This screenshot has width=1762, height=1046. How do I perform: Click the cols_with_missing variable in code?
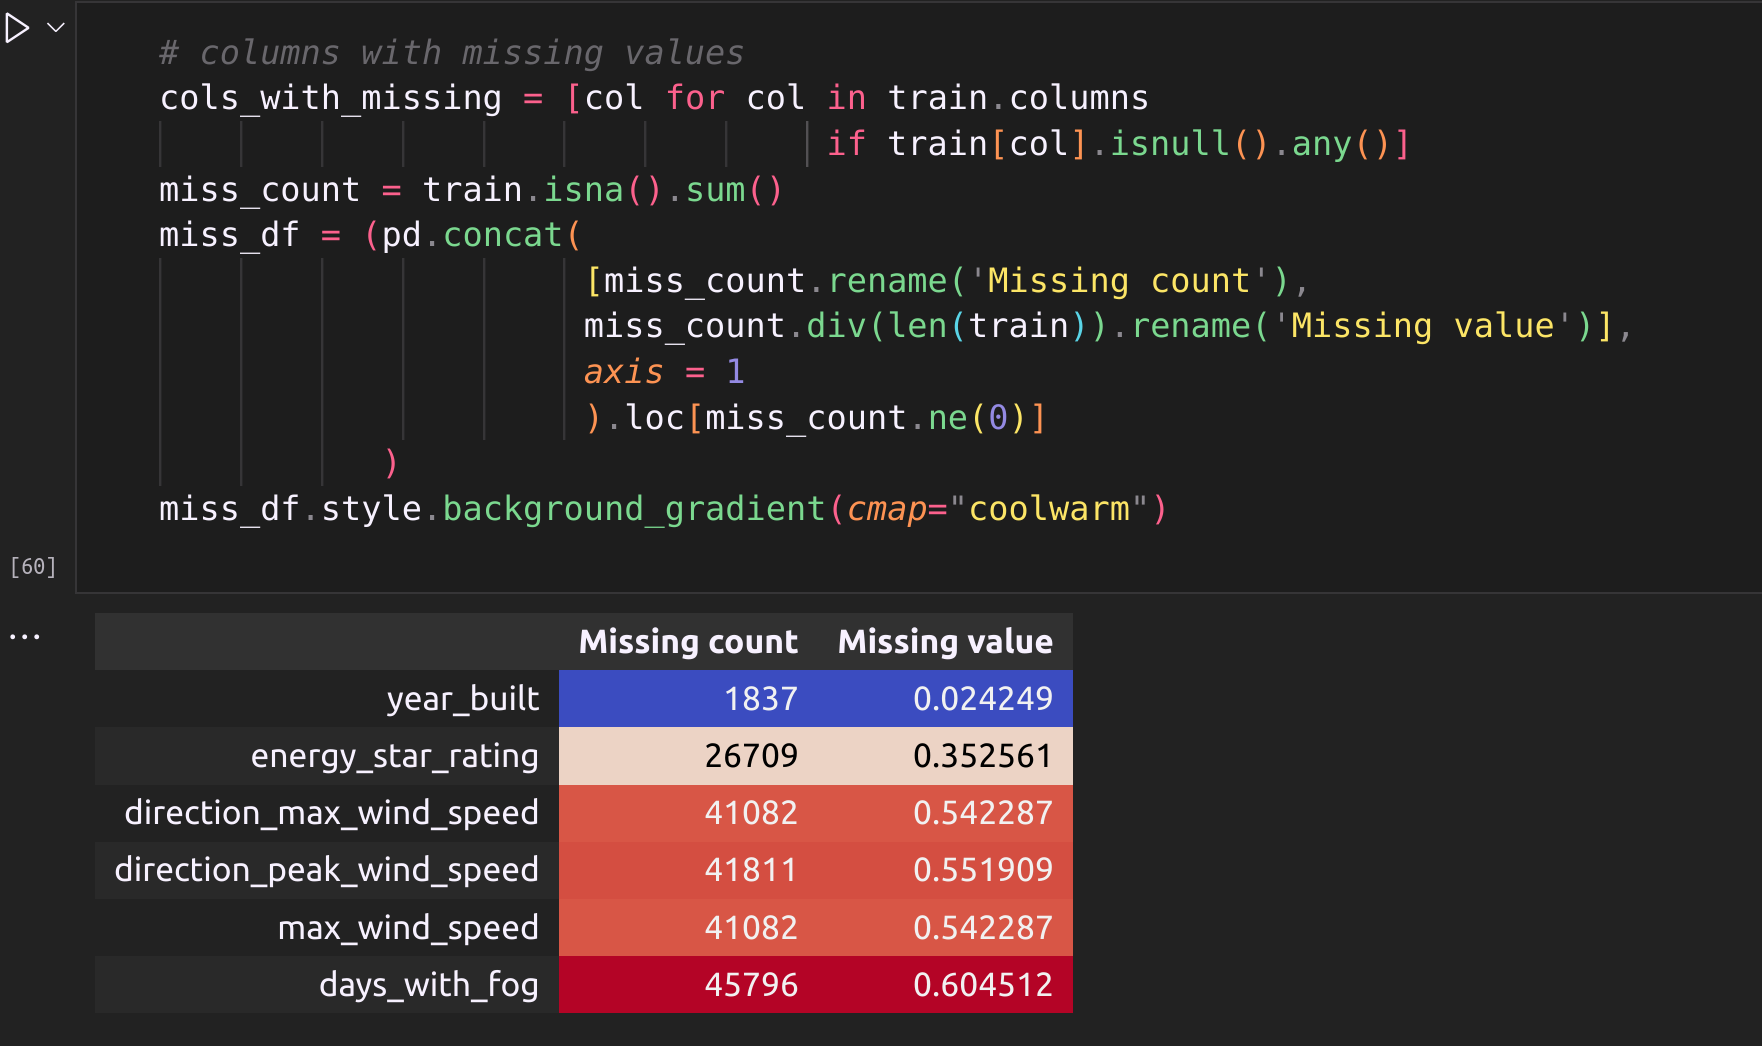331,98
